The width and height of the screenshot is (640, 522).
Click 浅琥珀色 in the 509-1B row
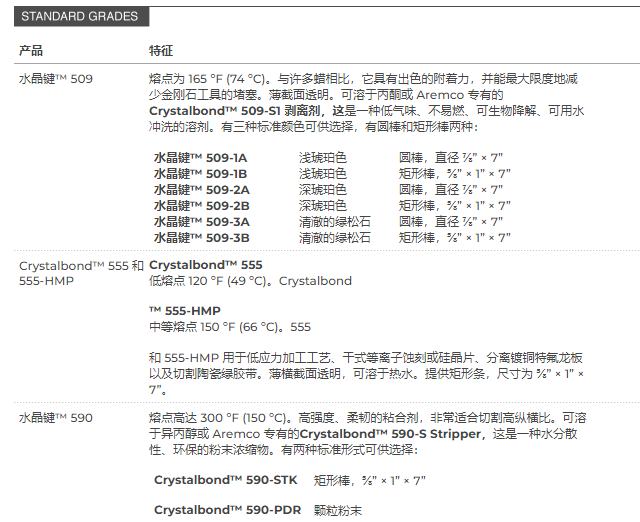tap(322, 174)
